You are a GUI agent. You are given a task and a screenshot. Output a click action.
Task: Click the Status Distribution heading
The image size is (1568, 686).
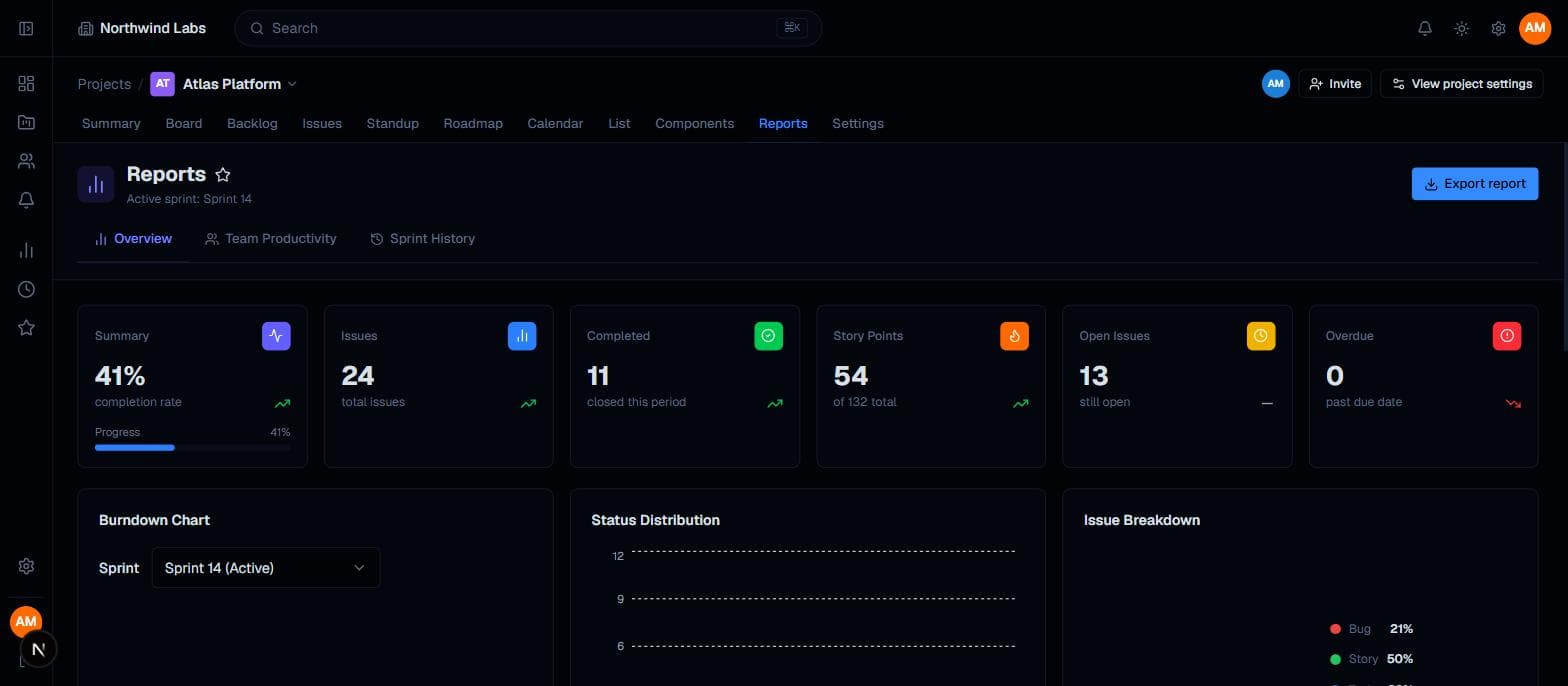(x=655, y=520)
